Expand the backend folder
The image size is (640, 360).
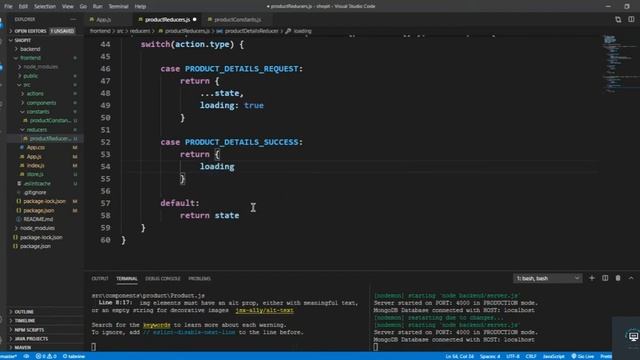30,49
